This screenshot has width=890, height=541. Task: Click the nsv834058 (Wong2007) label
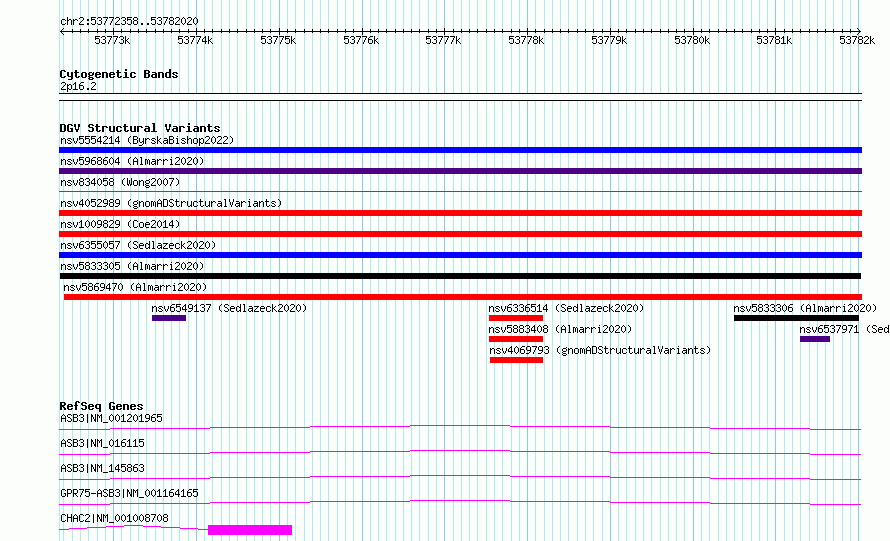point(120,182)
